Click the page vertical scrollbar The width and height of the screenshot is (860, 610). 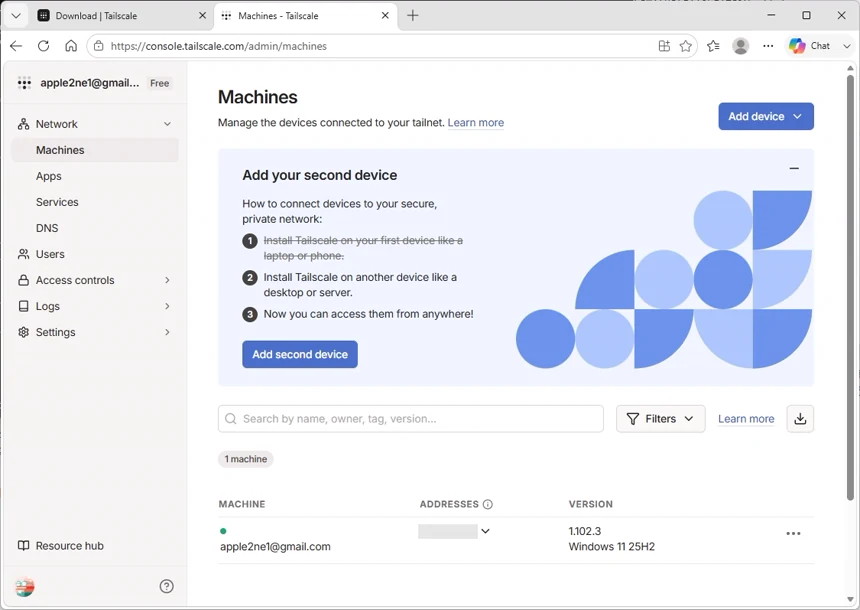click(850, 287)
